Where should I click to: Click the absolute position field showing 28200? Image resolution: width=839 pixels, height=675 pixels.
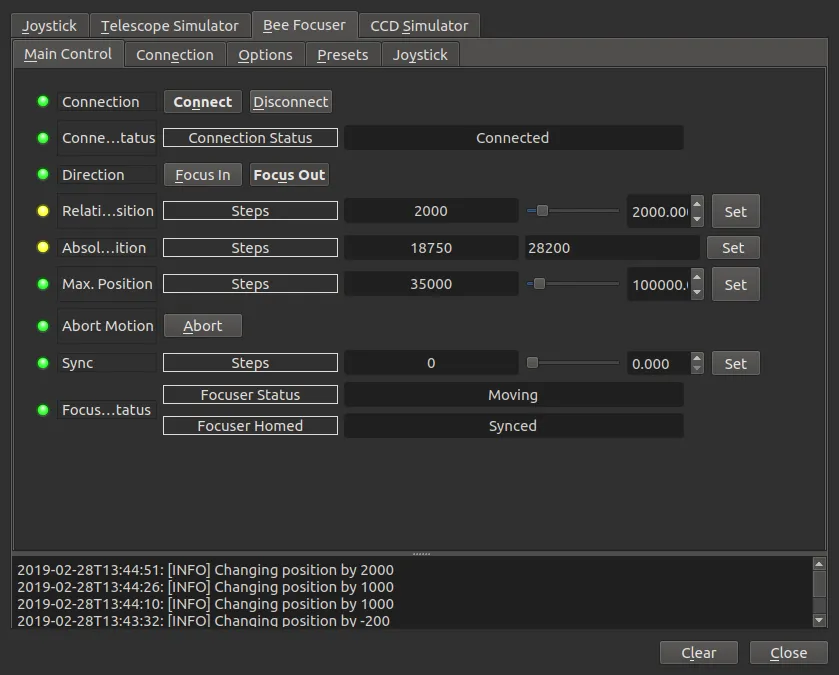click(x=612, y=248)
